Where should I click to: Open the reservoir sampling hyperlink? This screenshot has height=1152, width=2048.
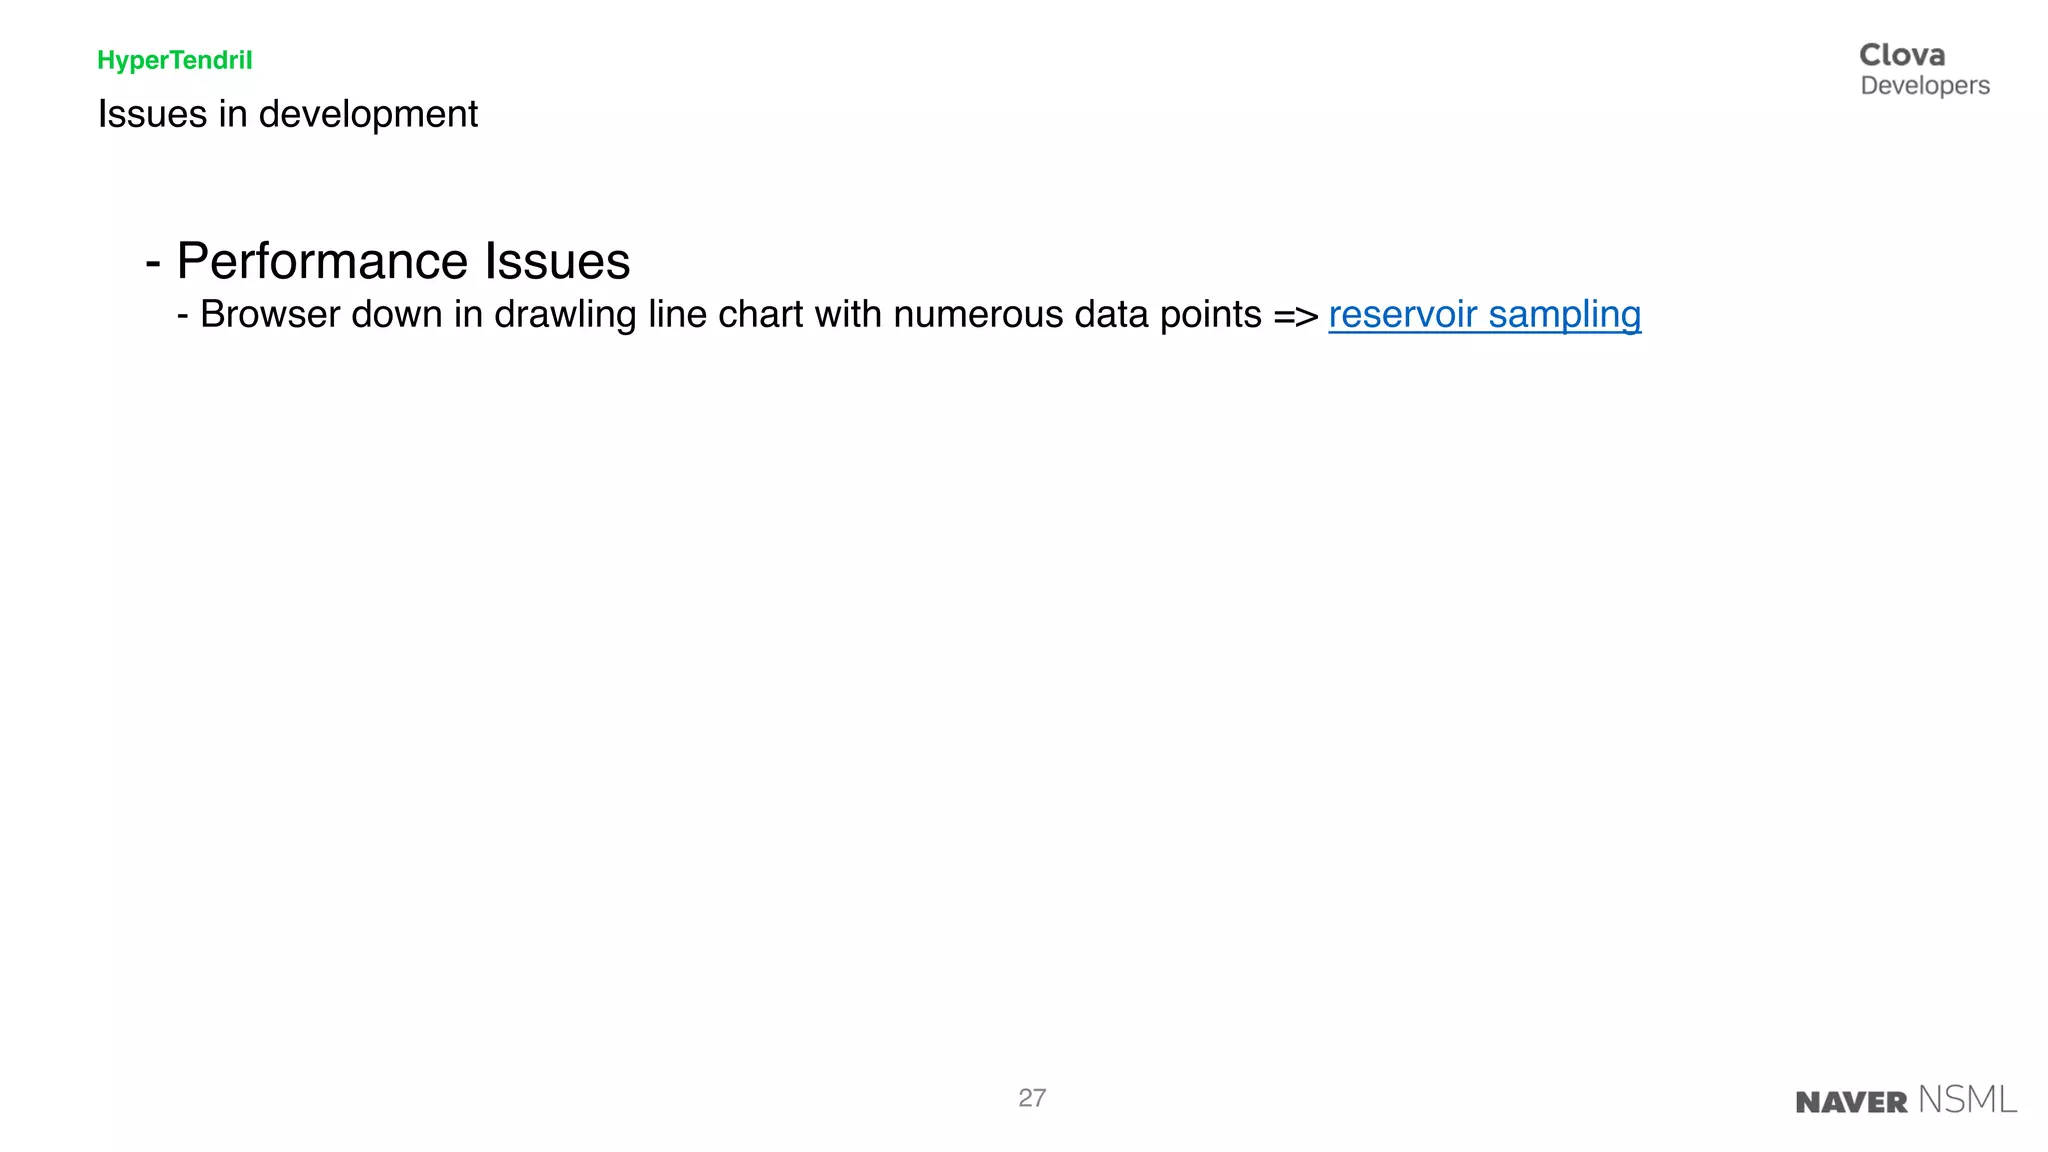[1485, 315]
